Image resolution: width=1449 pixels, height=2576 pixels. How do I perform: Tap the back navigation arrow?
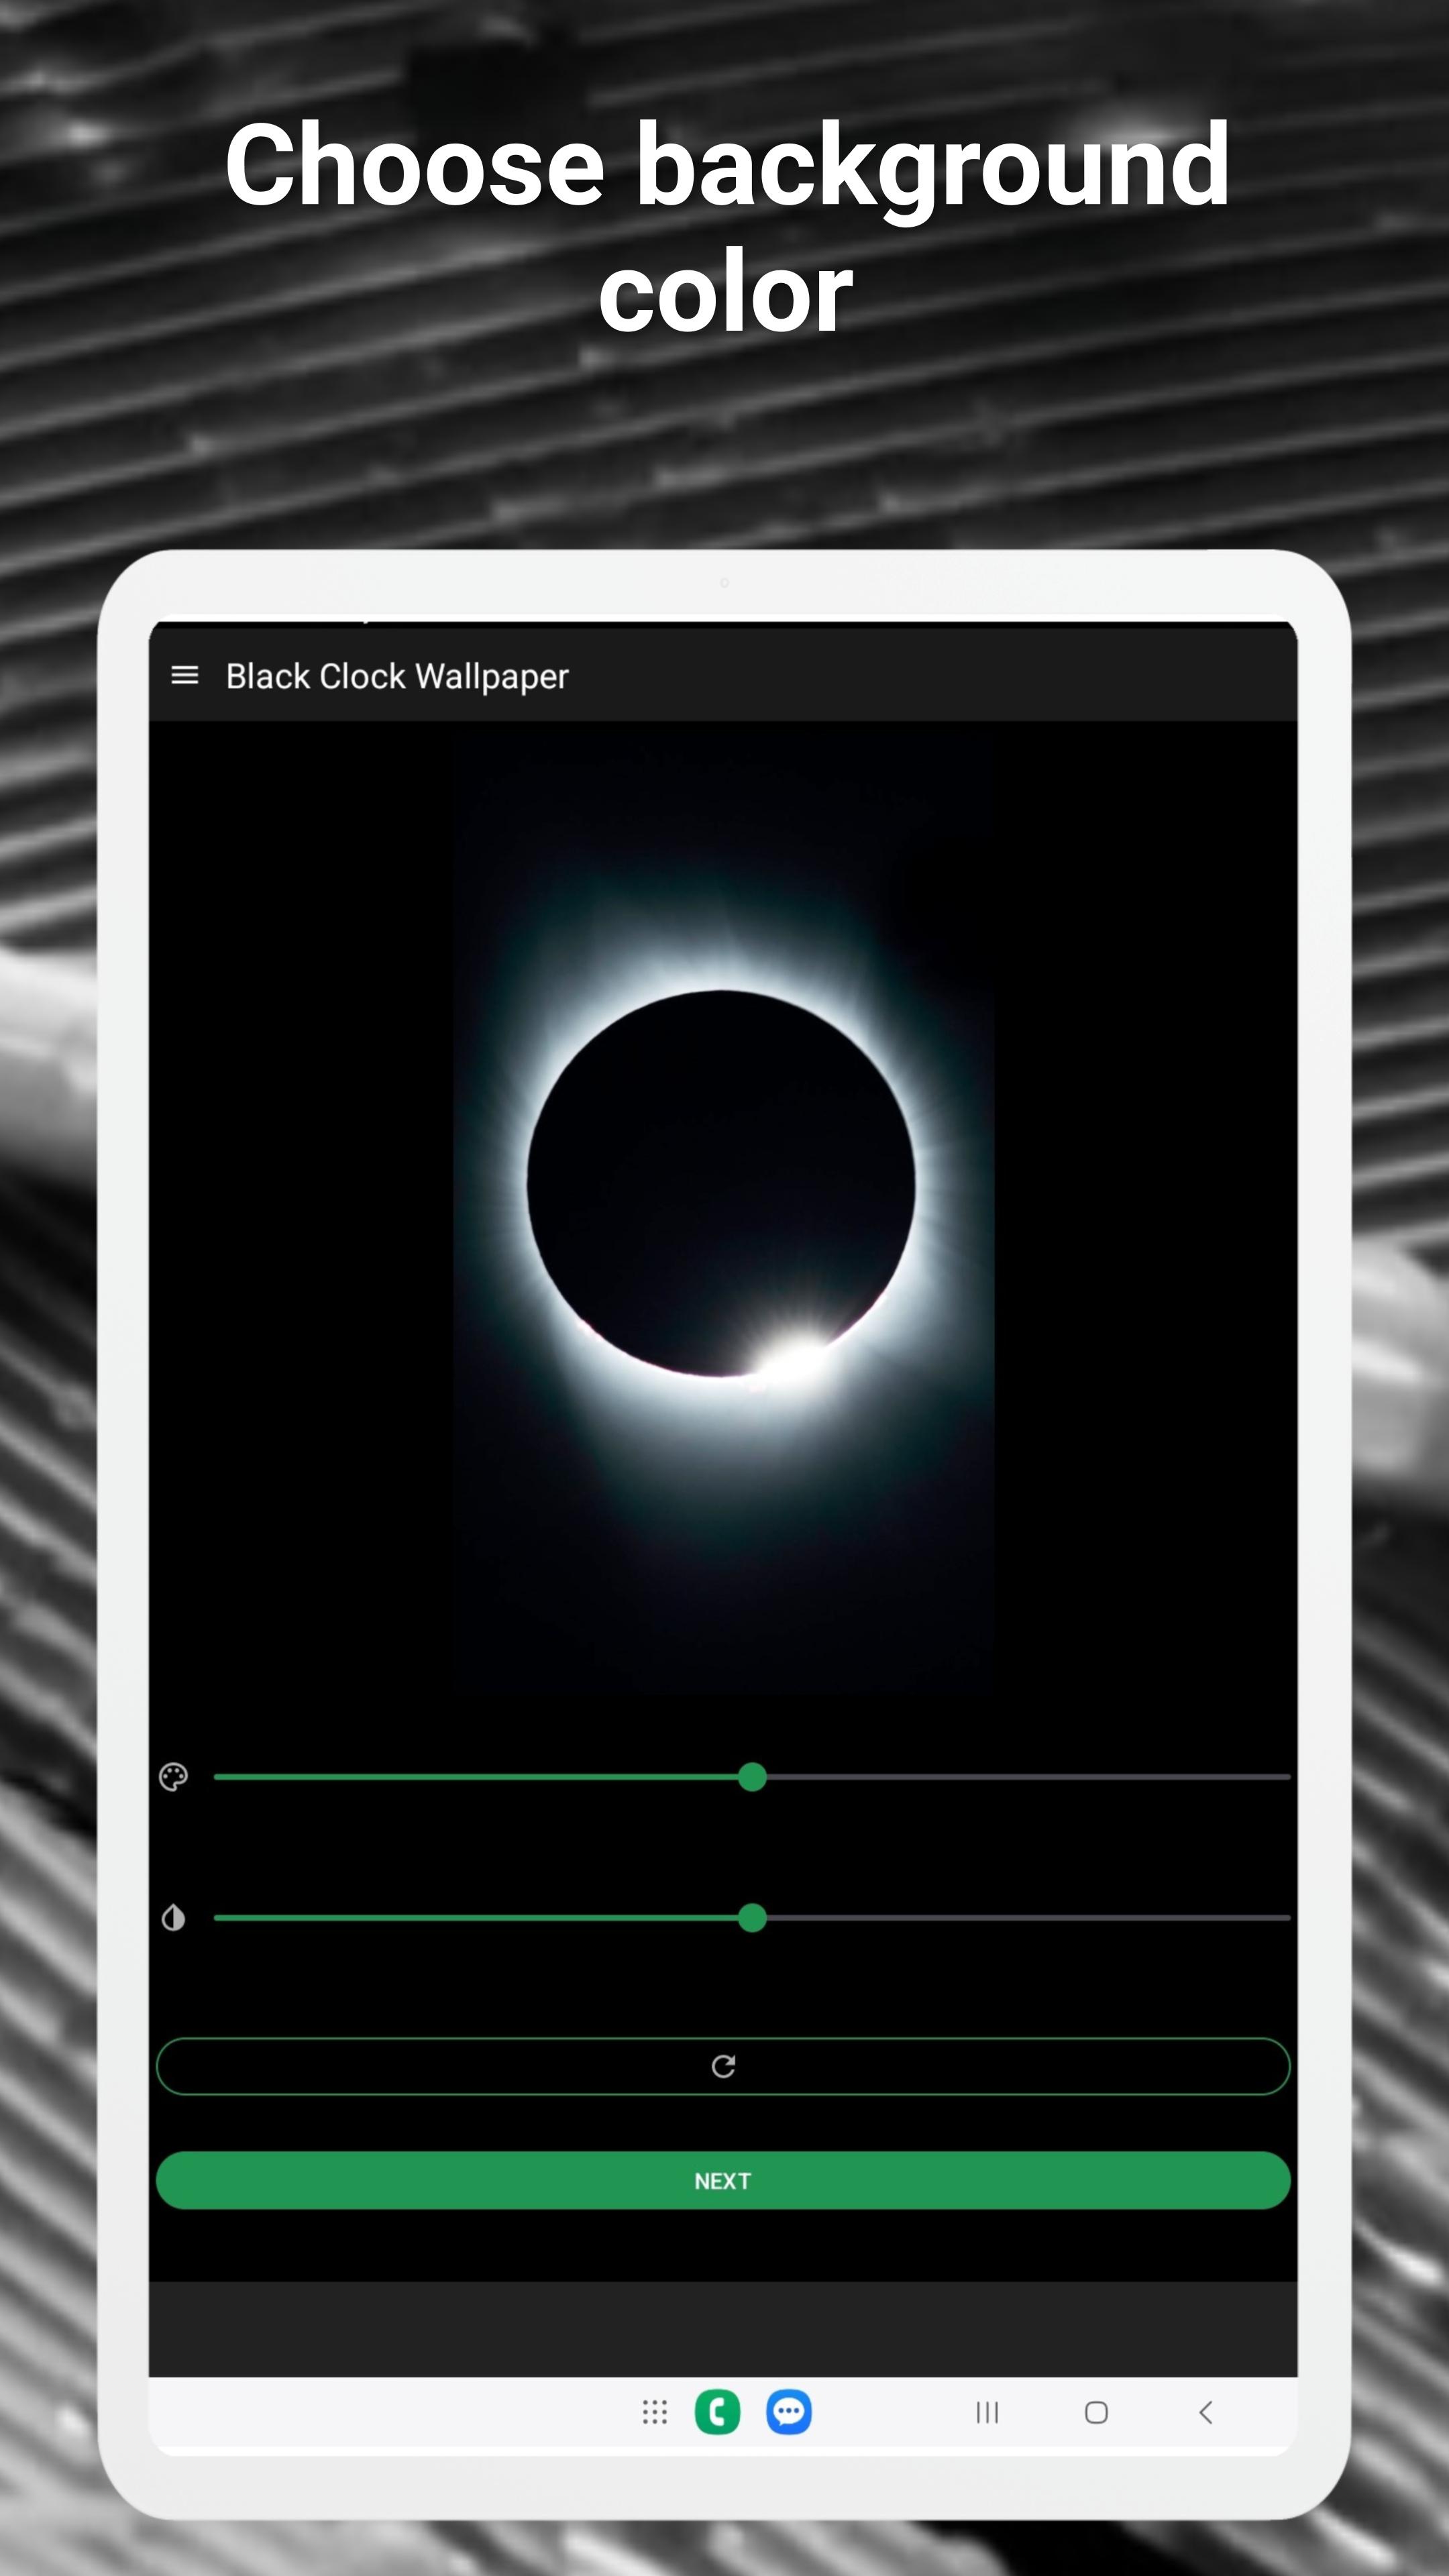tap(1206, 2412)
